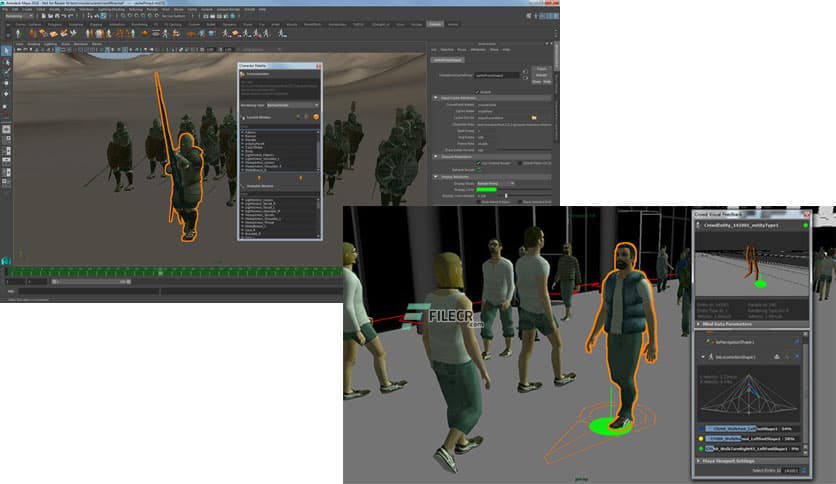The image size is (836, 484).
Task: Expand the Maya Viewport Settings section
Action: (x=698, y=460)
